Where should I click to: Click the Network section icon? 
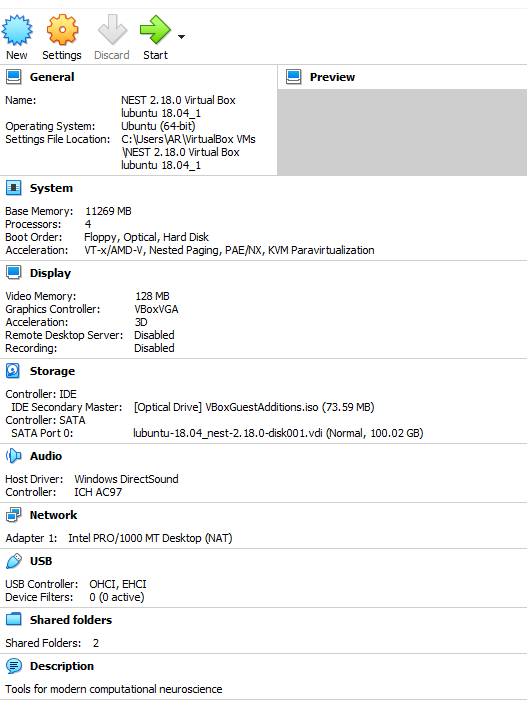click(14, 515)
